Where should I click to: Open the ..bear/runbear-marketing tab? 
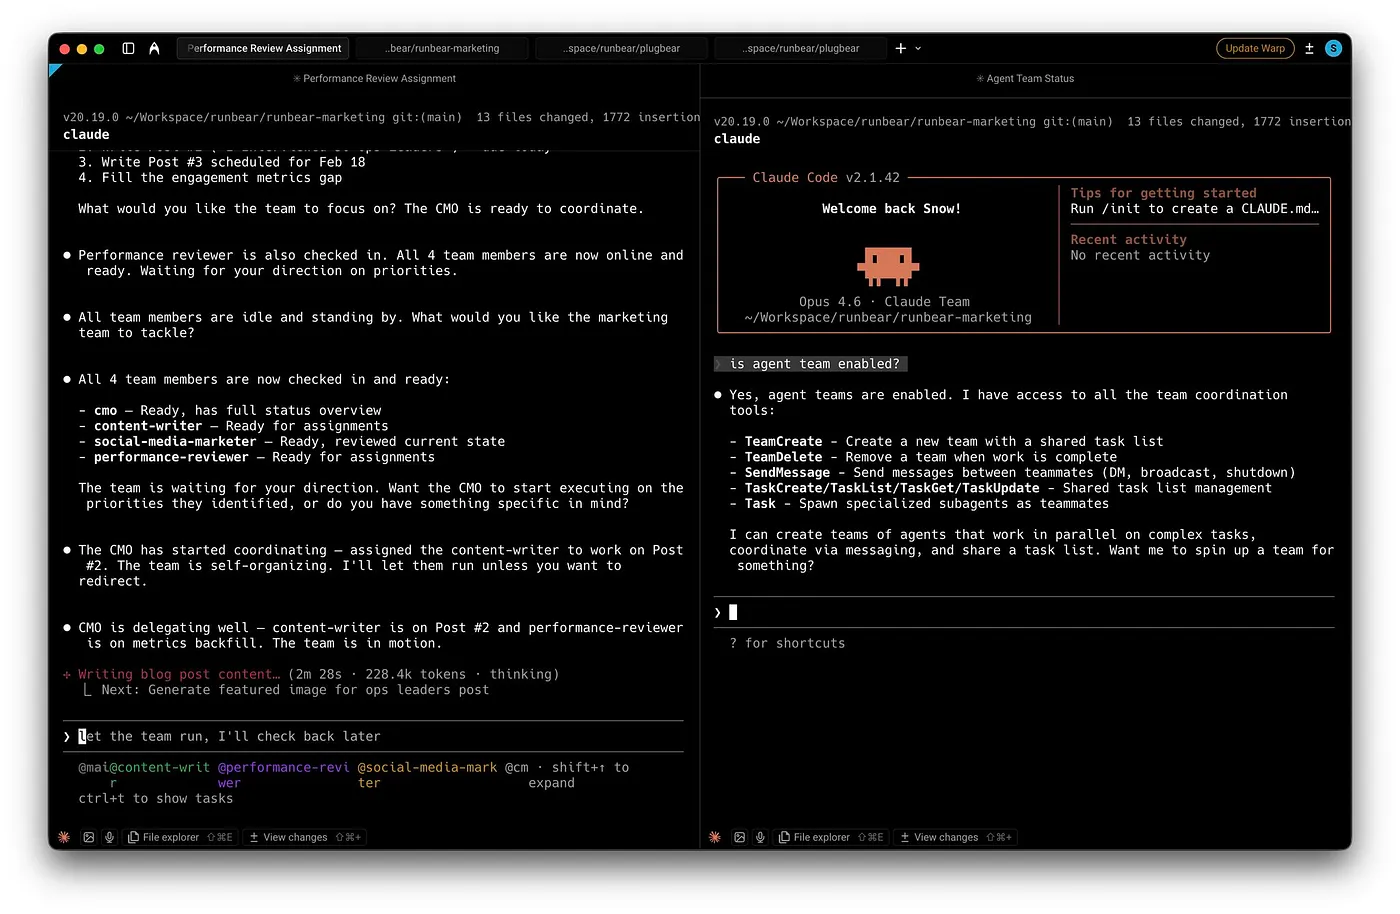(x=442, y=48)
